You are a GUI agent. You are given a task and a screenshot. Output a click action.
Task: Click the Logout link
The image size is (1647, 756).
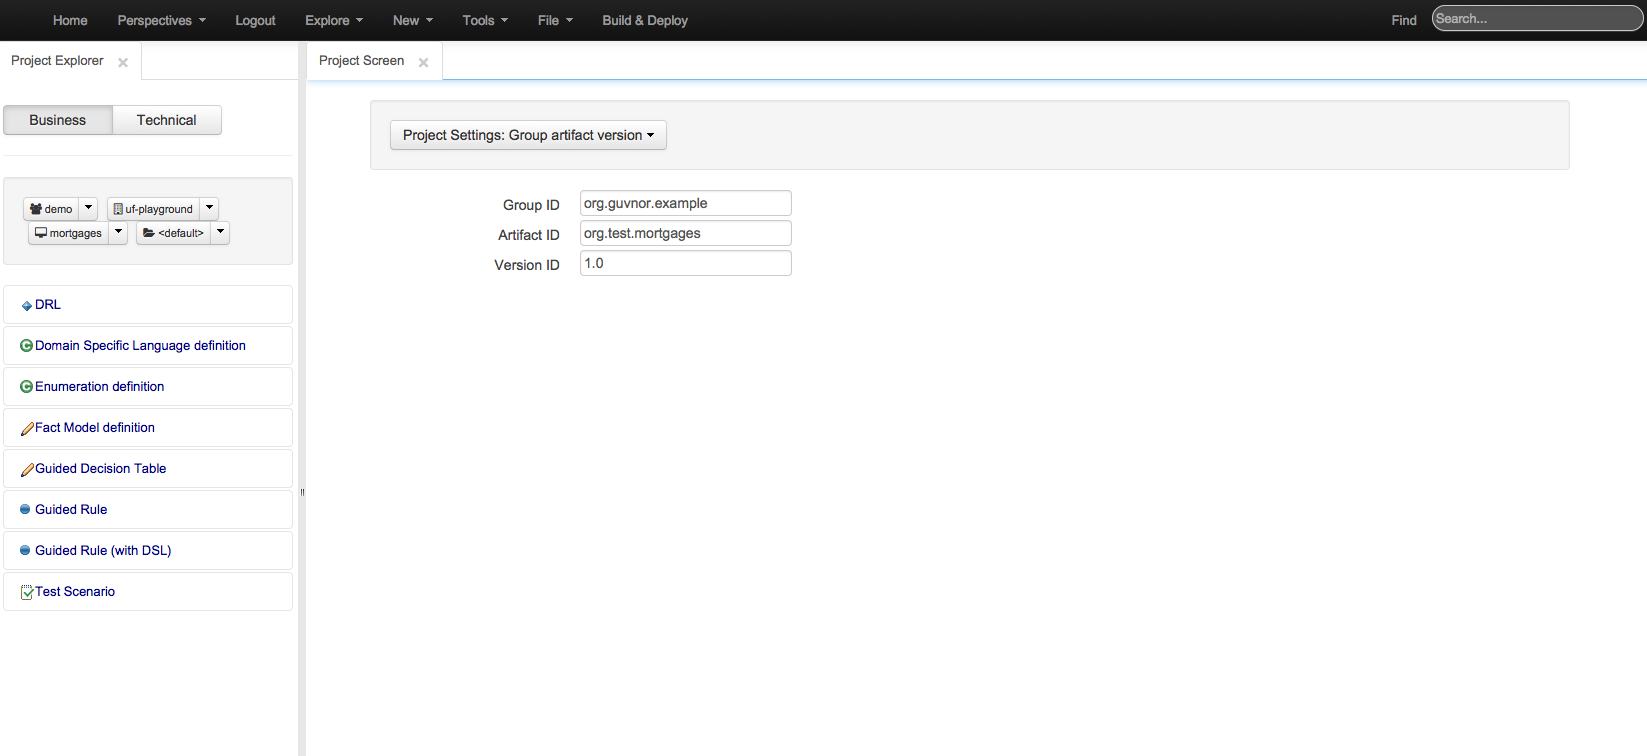255,20
